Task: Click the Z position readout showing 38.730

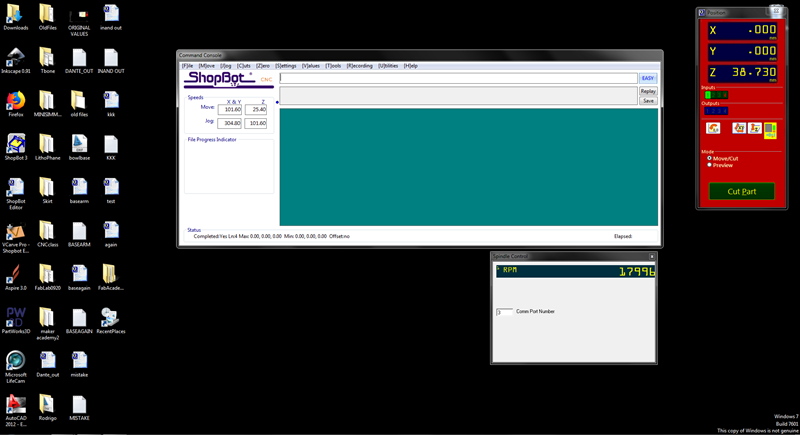Action: tap(742, 73)
